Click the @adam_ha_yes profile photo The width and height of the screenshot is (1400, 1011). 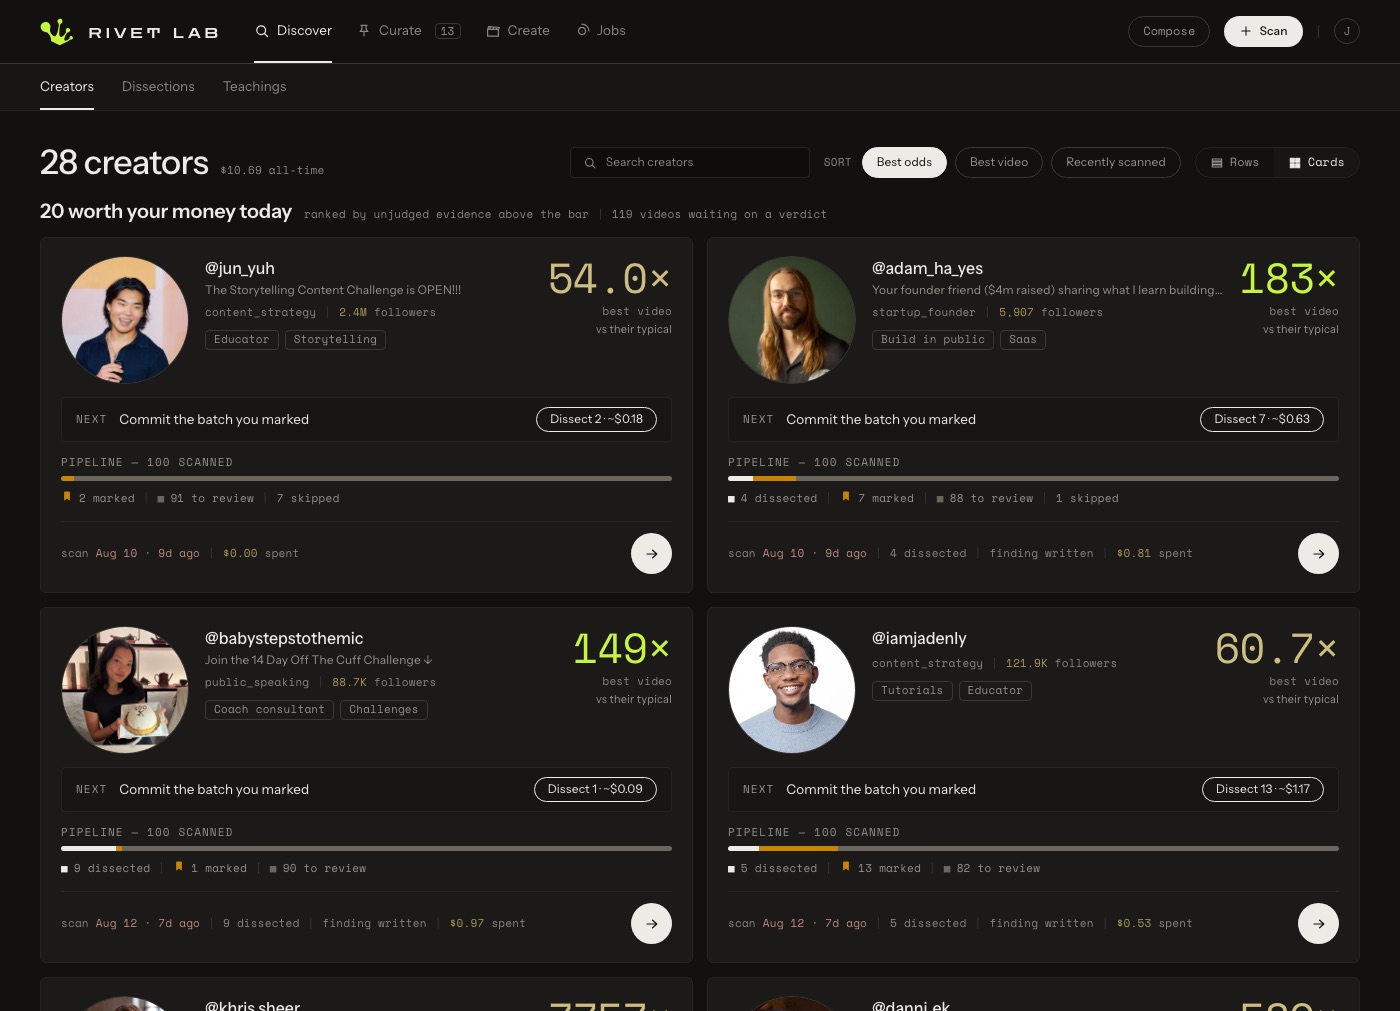[x=792, y=320]
